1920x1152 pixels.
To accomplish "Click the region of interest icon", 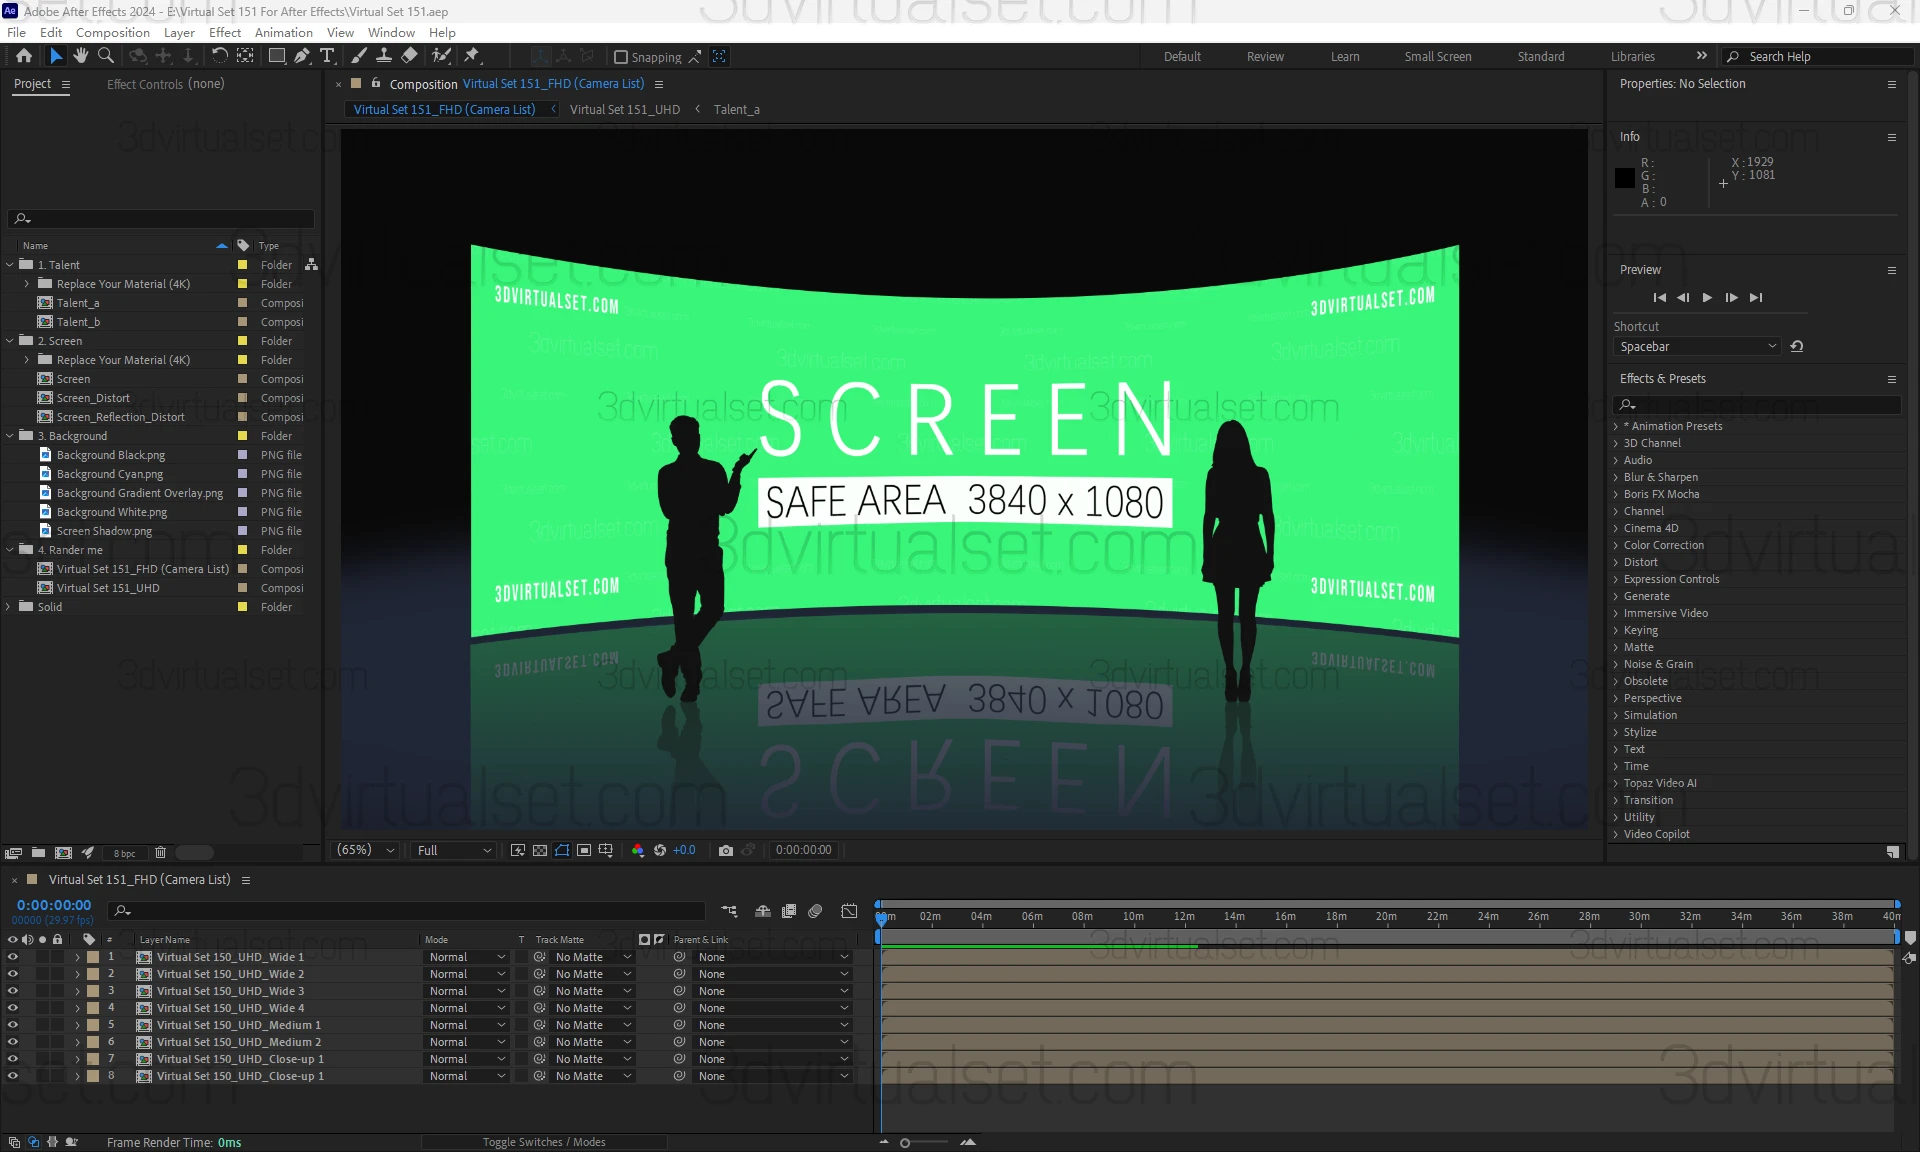I will [584, 850].
